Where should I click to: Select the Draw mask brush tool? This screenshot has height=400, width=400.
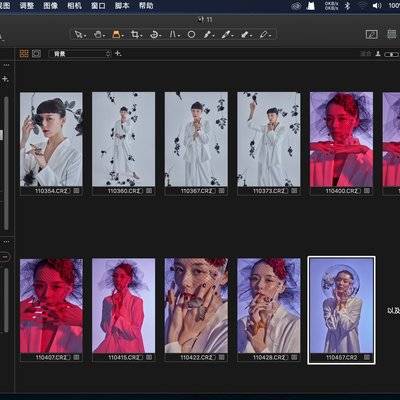(226, 34)
